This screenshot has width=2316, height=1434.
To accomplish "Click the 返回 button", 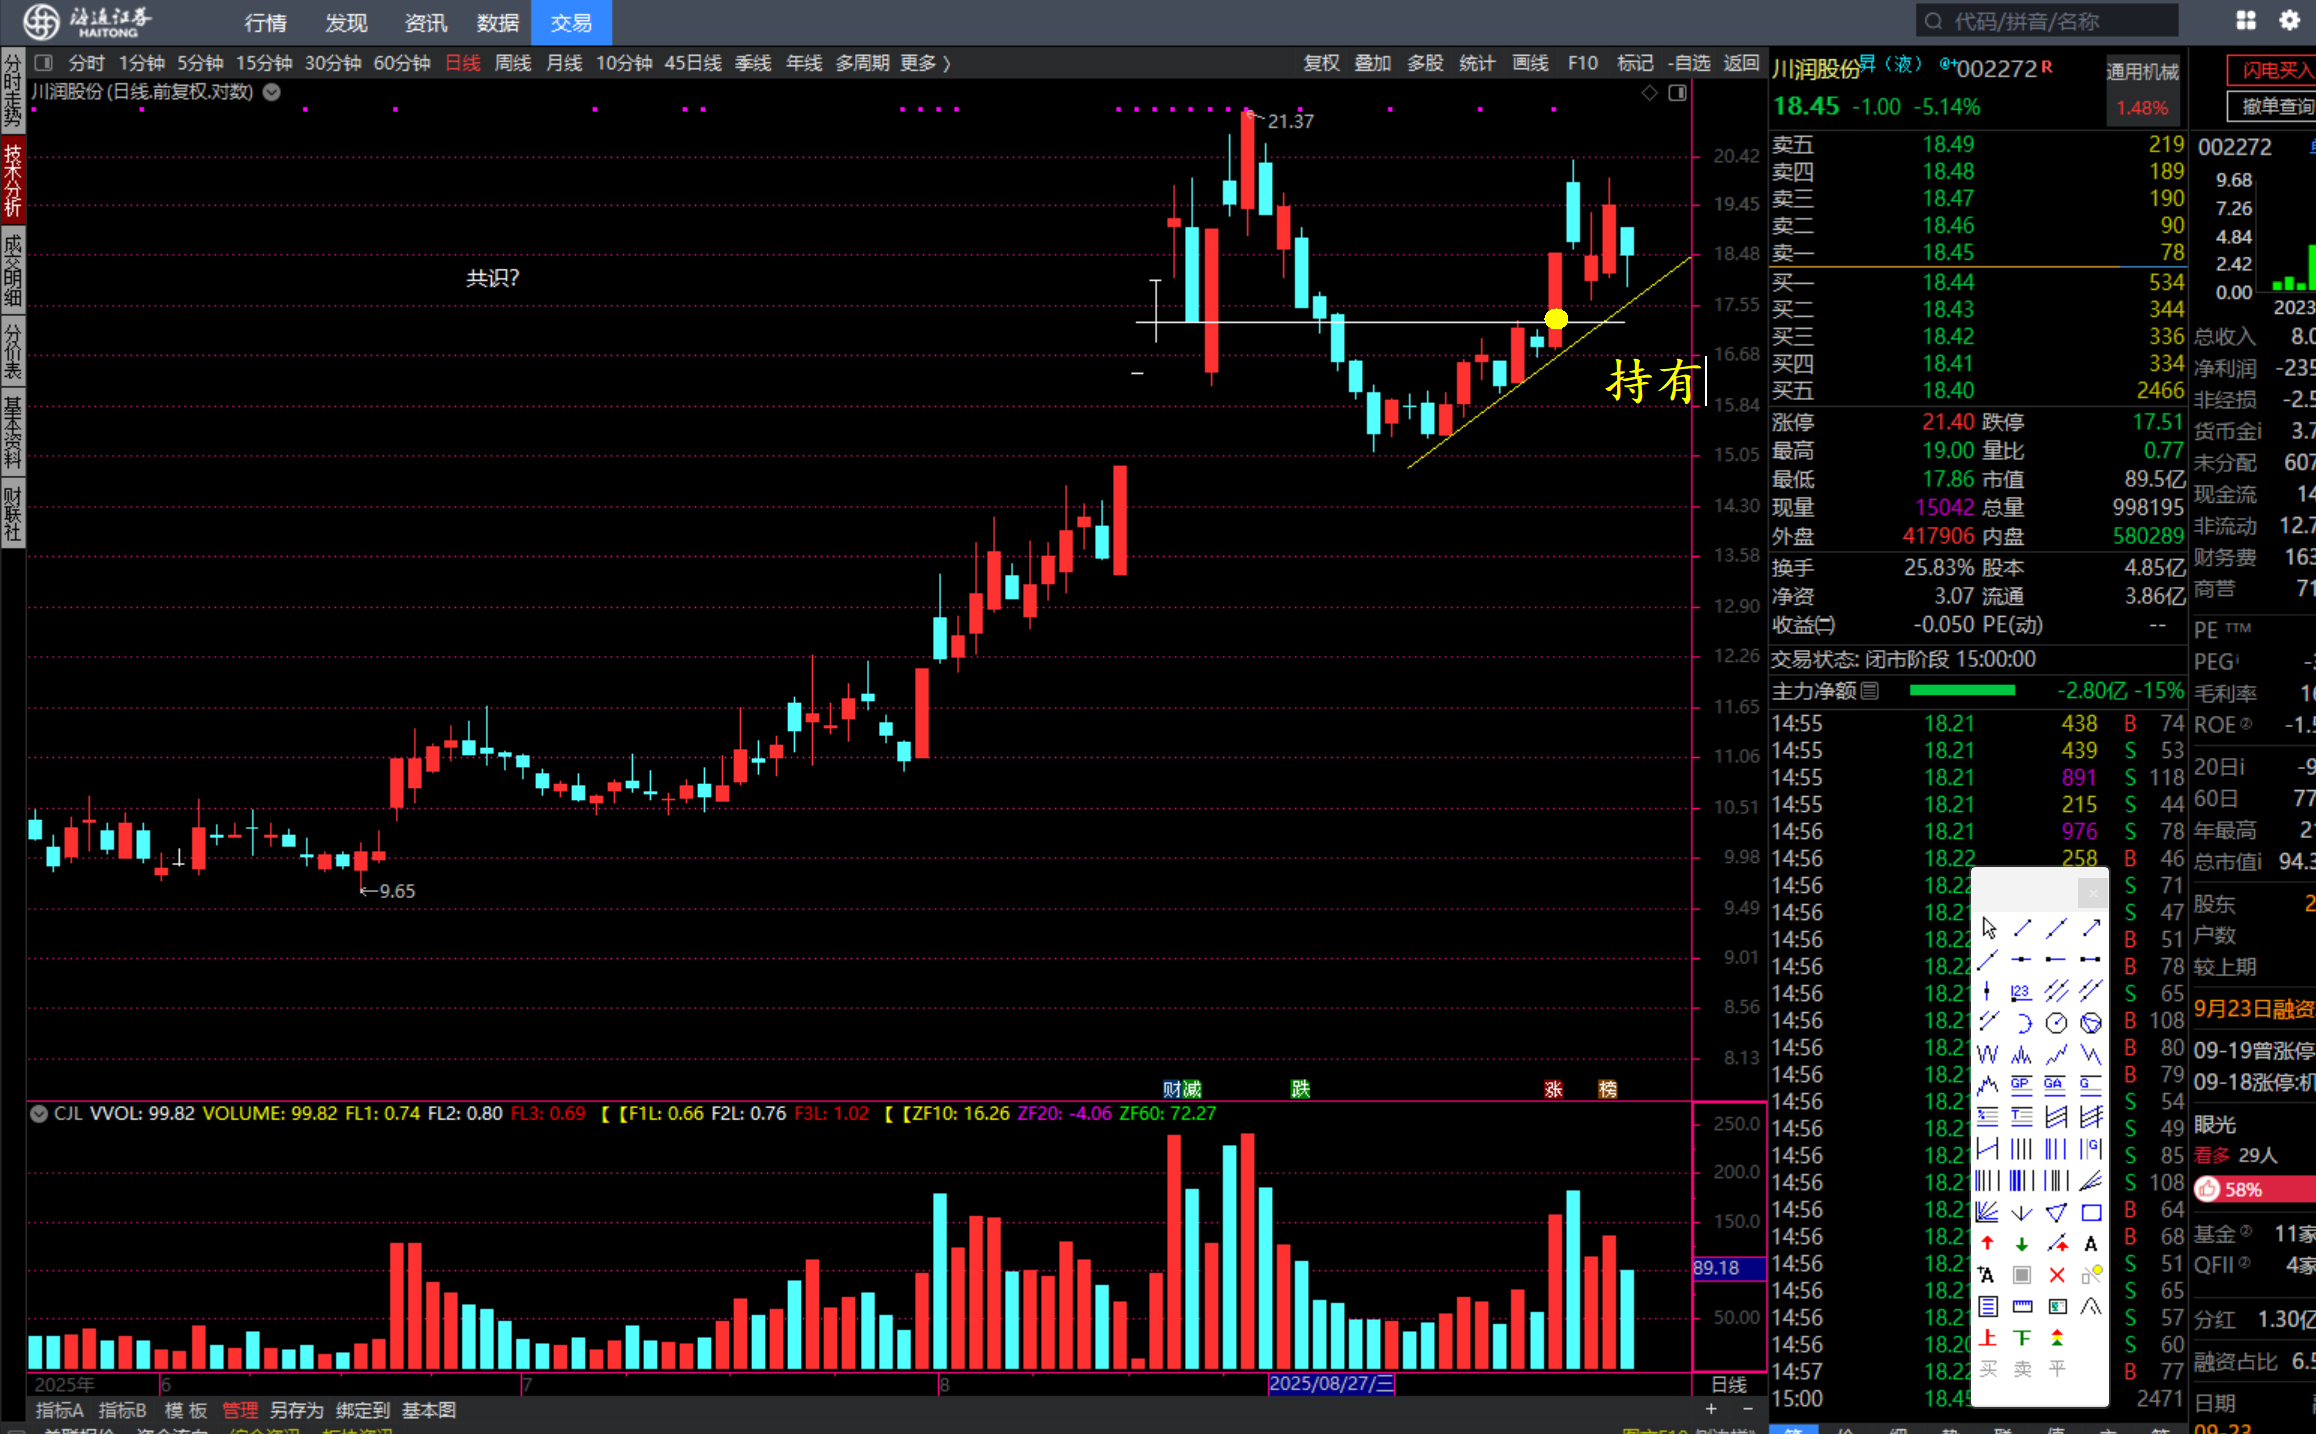I will (1741, 63).
